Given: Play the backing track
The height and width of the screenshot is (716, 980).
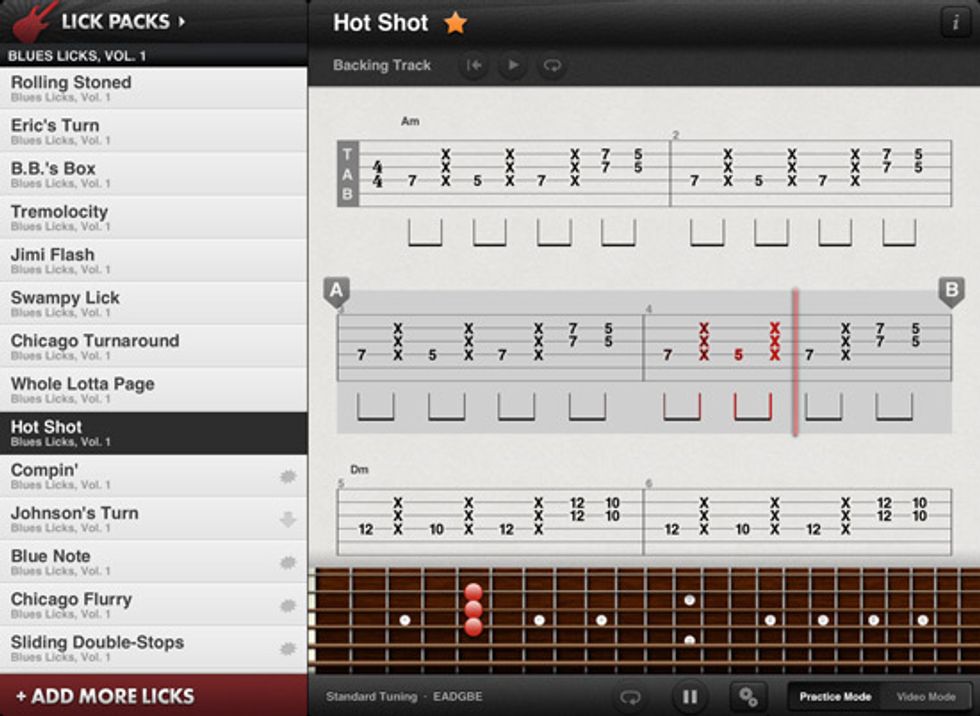Looking at the screenshot, I should pyautogui.click(x=513, y=66).
